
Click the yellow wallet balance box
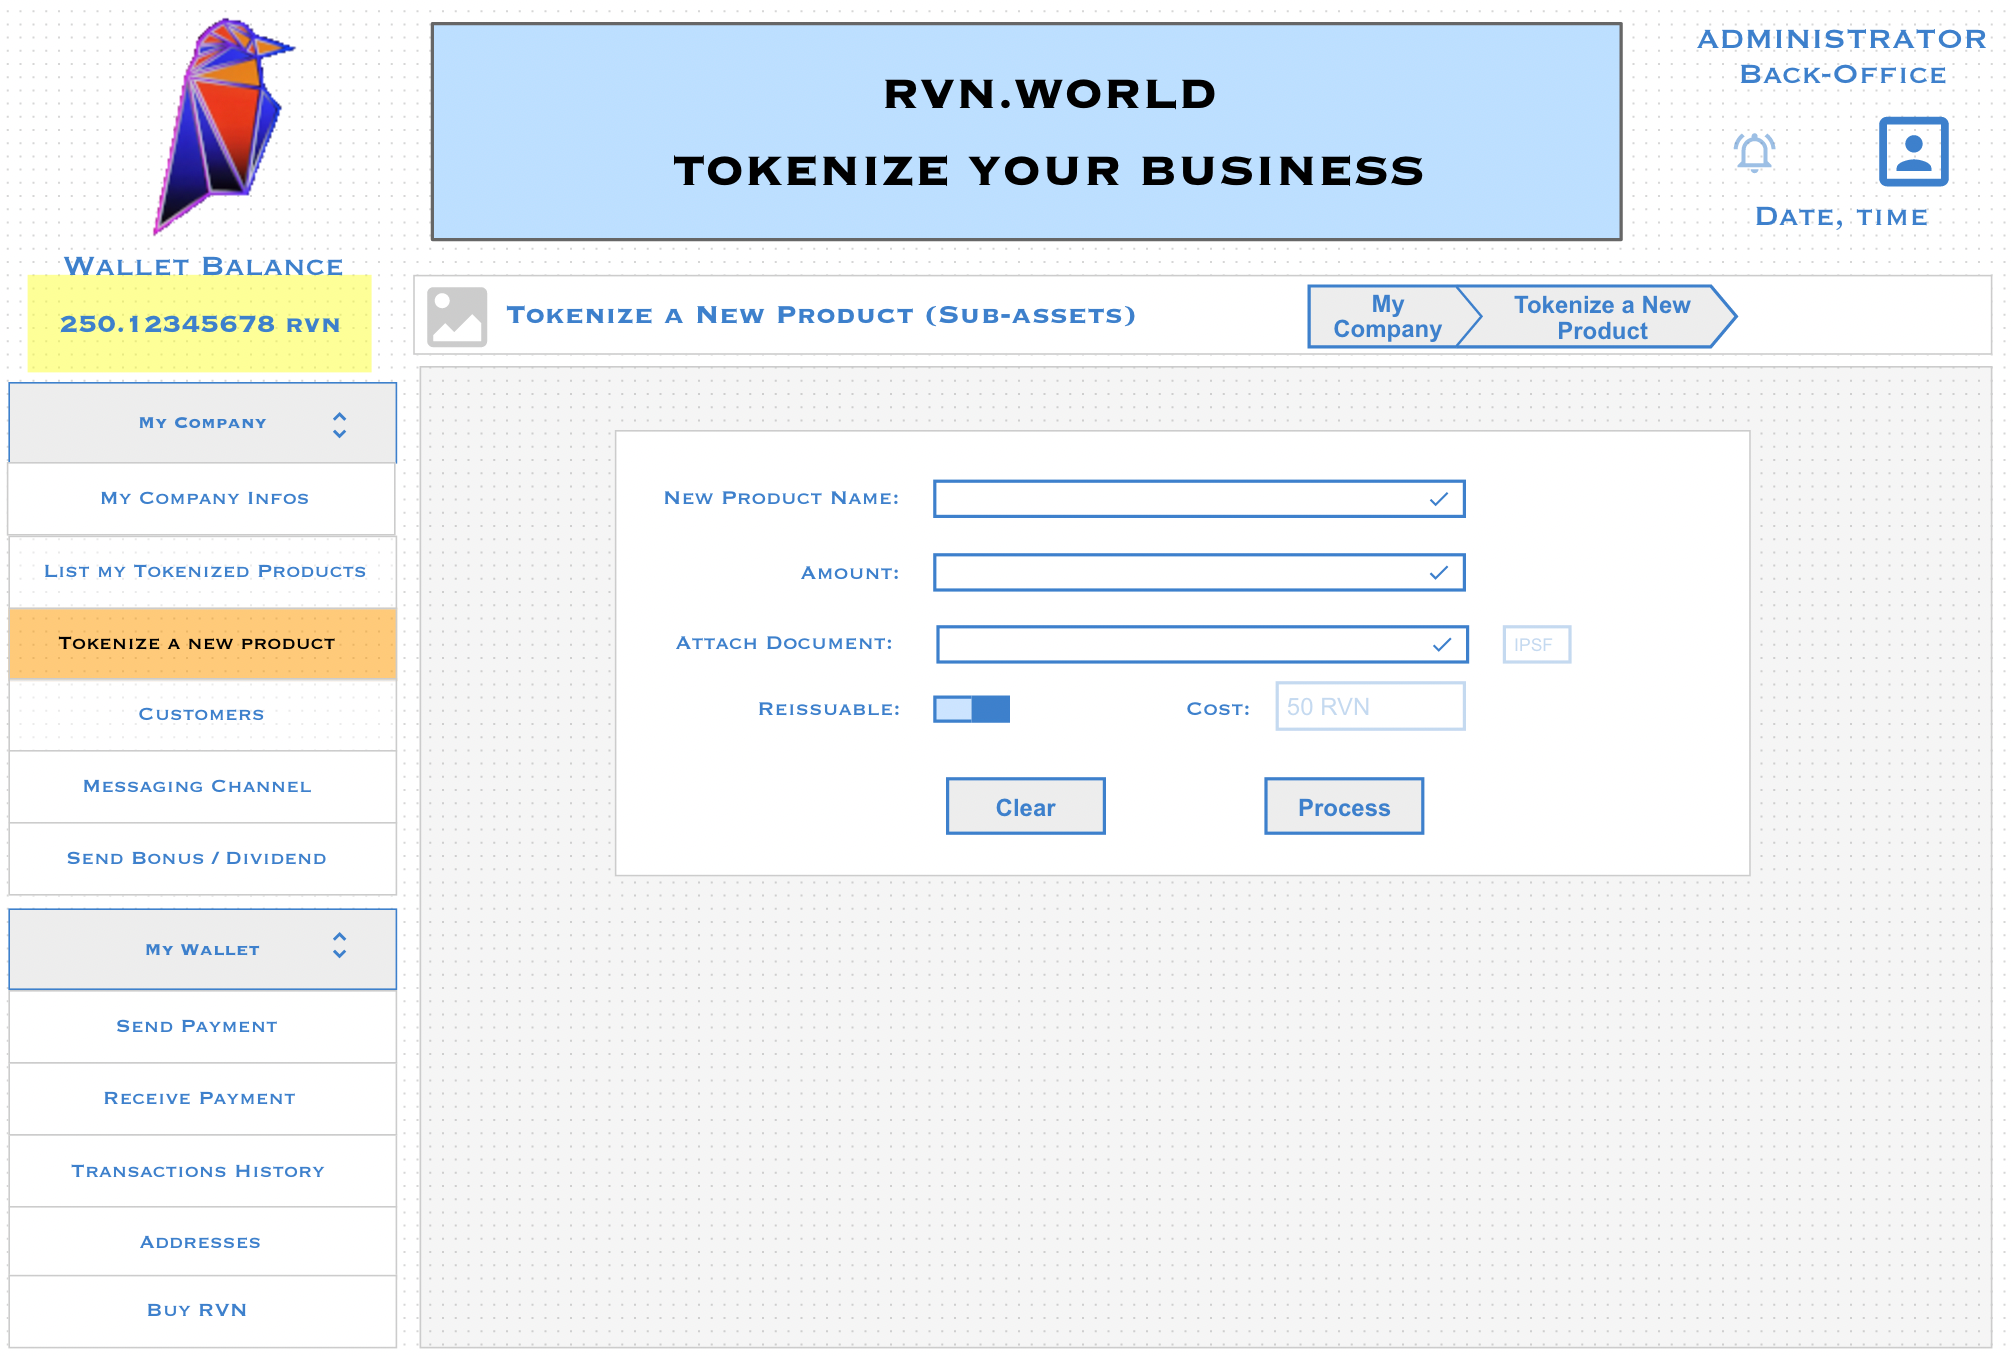200,324
